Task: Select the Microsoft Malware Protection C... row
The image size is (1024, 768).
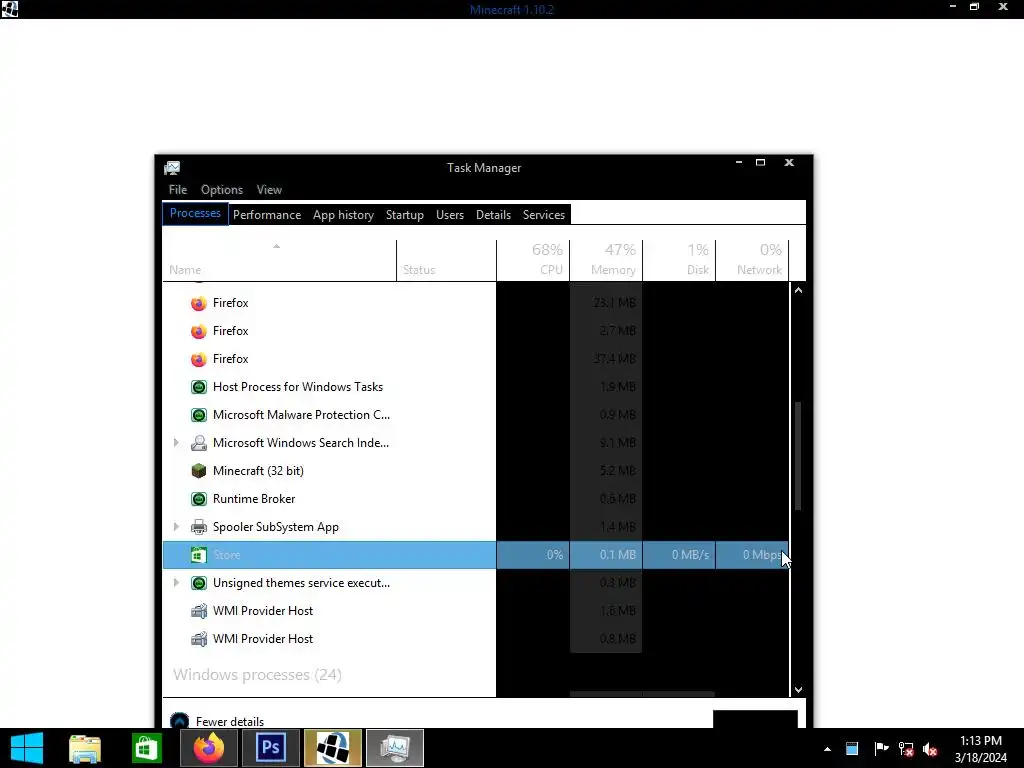Action: [475, 415]
